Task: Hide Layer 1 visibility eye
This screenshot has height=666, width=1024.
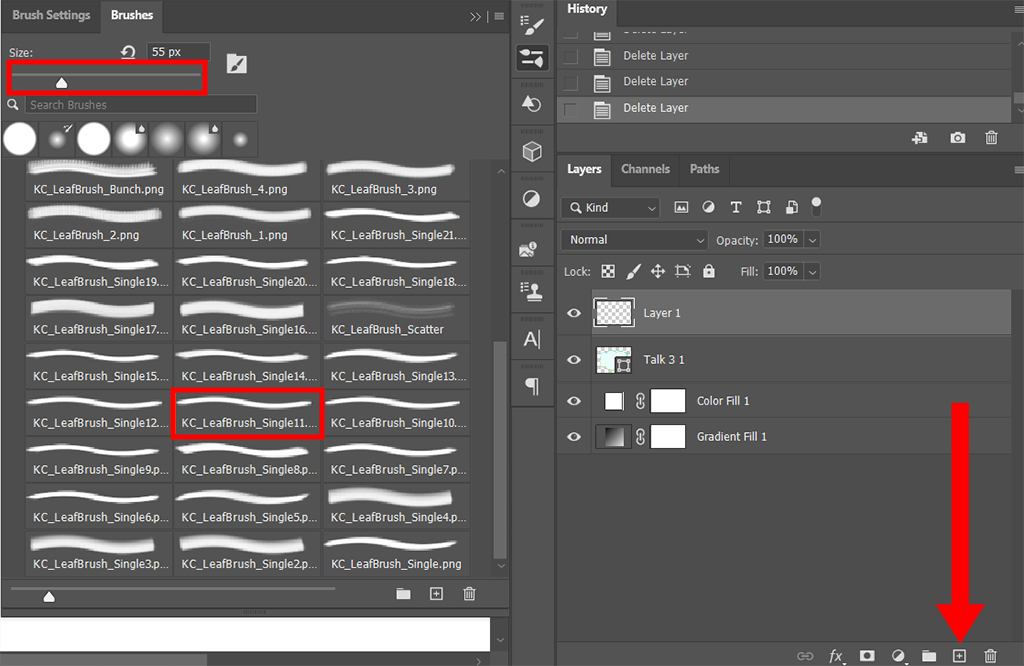Action: pyautogui.click(x=574, y=313)
